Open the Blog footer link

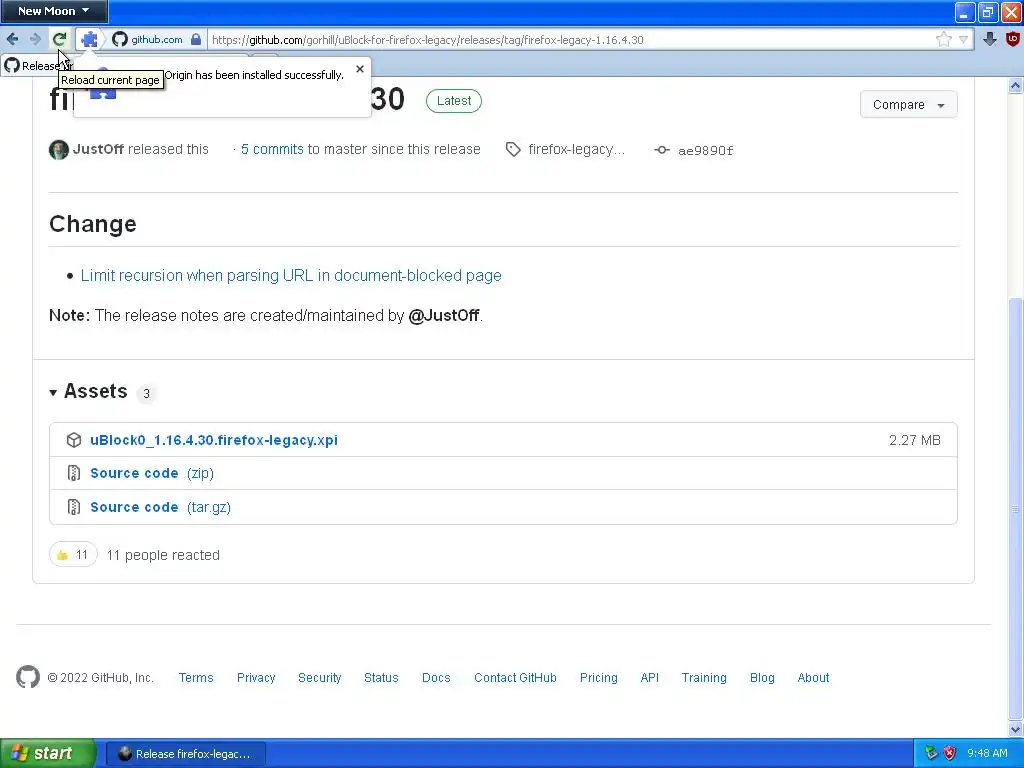tap(762, 678)
